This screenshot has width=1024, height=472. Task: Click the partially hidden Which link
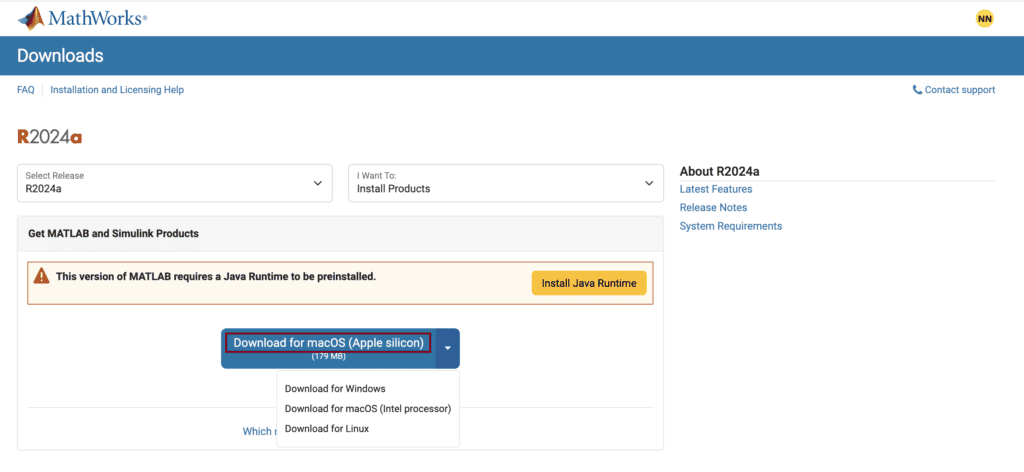click(x=259, y=432)
